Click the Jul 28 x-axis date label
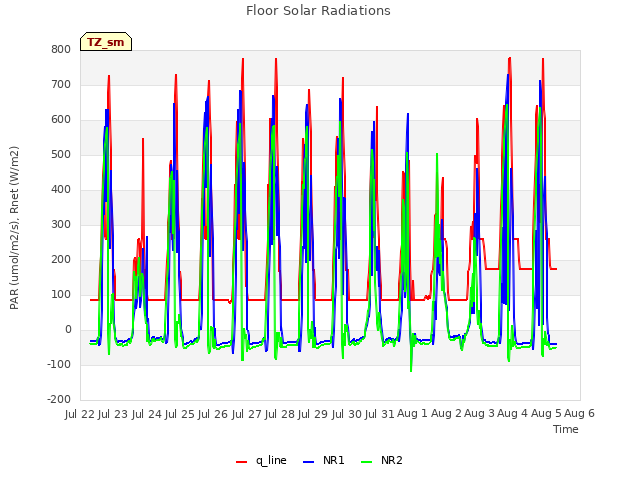Image resolution: width=640 pixels, height=480 pixels. pyautogui.click(x=280, y=414)
